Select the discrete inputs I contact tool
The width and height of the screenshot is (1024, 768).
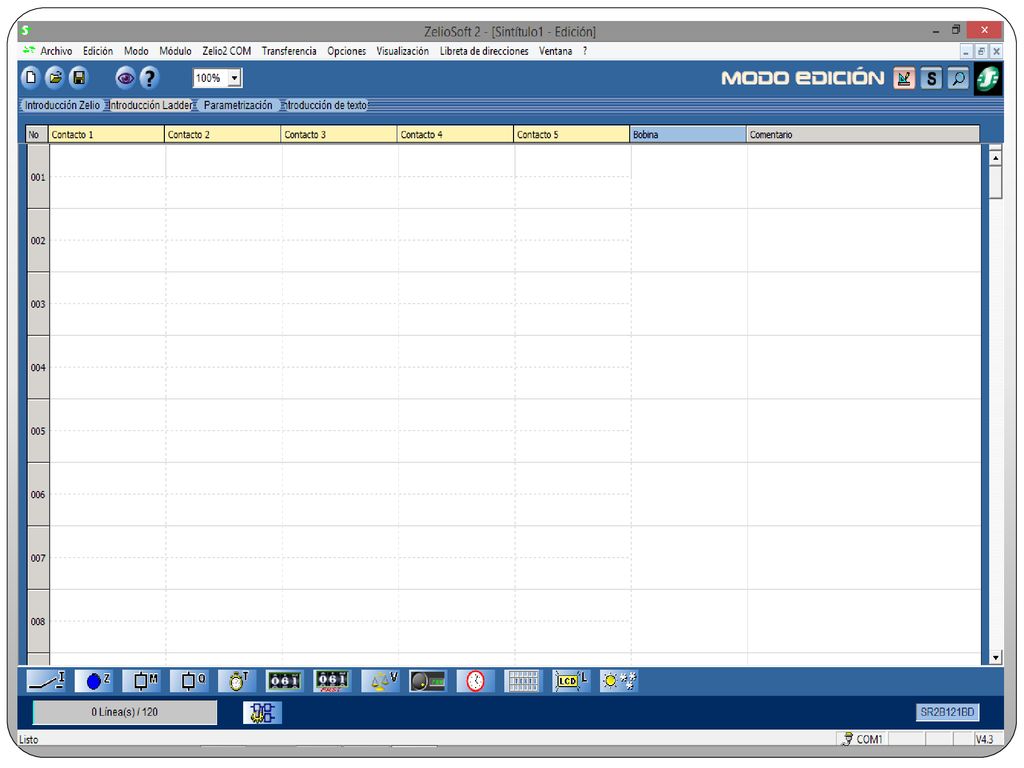[46, 681]
